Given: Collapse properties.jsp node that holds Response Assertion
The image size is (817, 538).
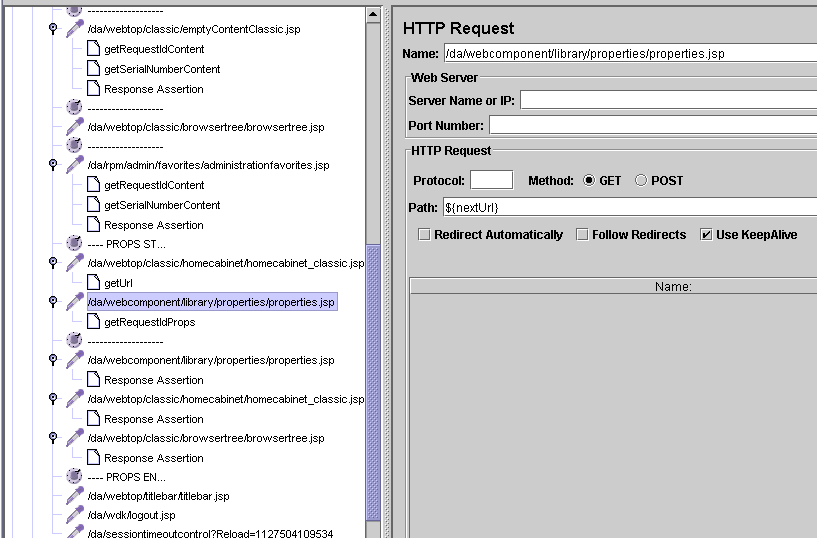Looking at the screenshot, I should [x=53, y=358].
